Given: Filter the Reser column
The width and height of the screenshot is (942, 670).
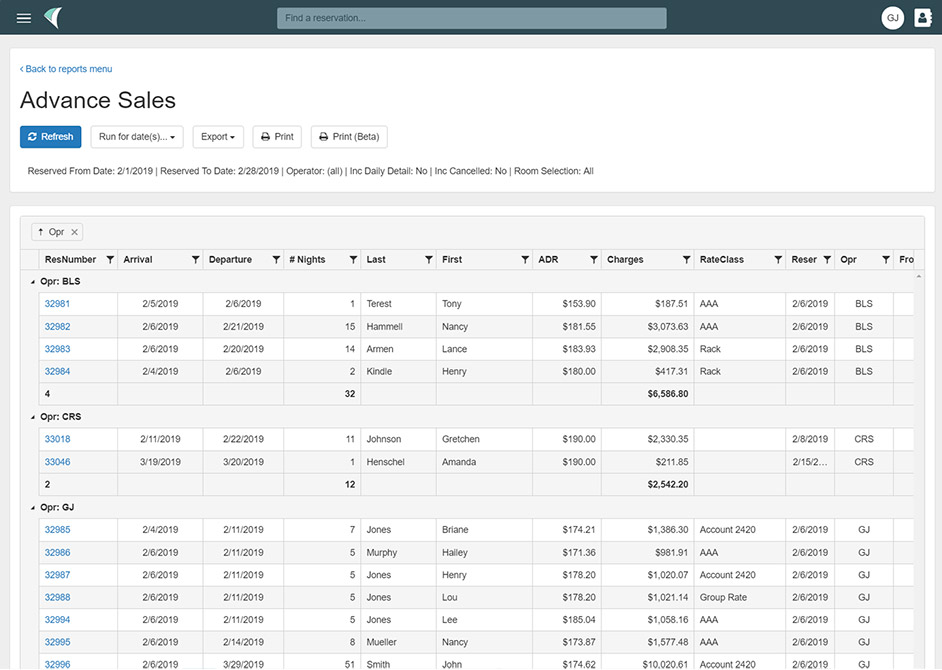Looking at the screenshot, I should coord(827,260).
